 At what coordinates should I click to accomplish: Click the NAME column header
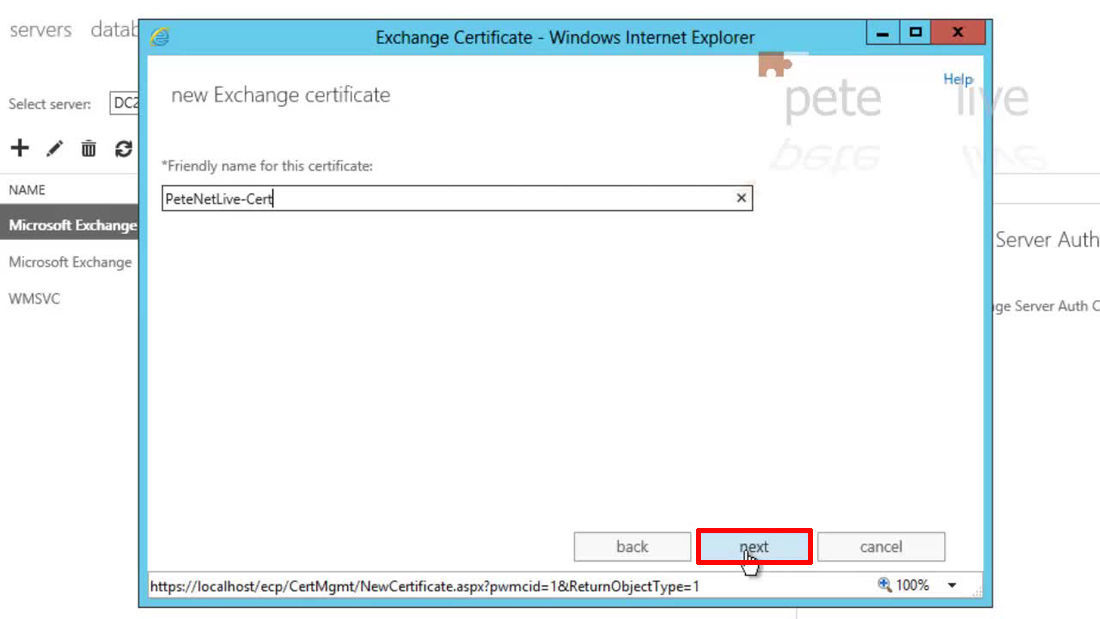pos(27,190)
